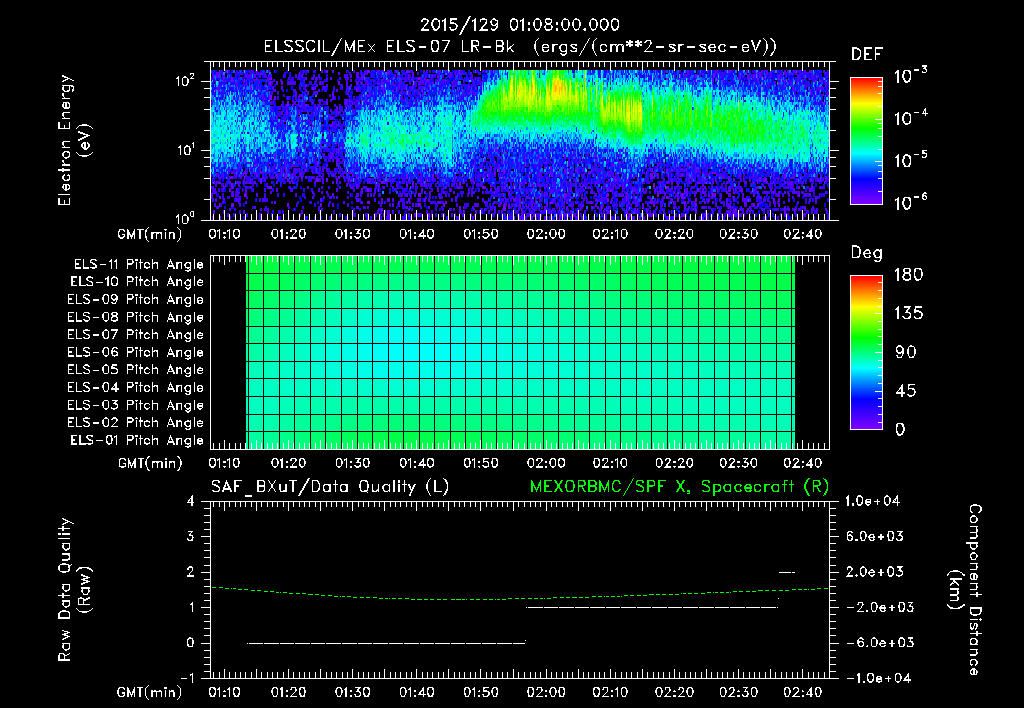Click the Component Distance (km) axis label
The image size is (1024, 708).
965,590
